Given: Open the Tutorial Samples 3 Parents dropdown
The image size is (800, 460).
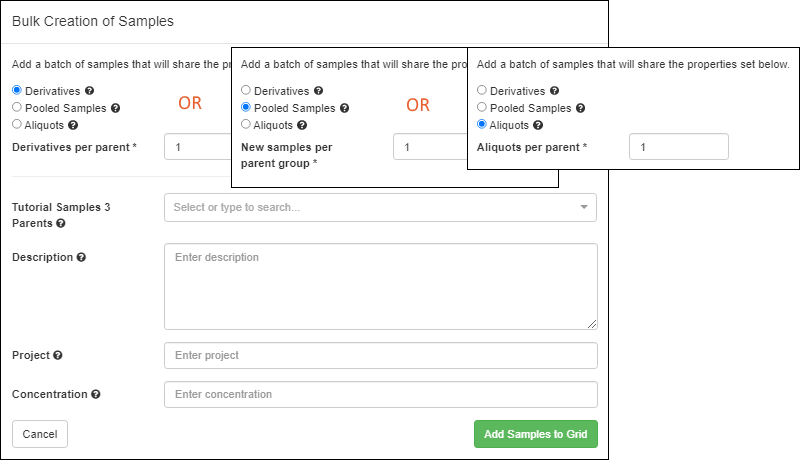Looking at the screenshot, I should coord(370,207).
